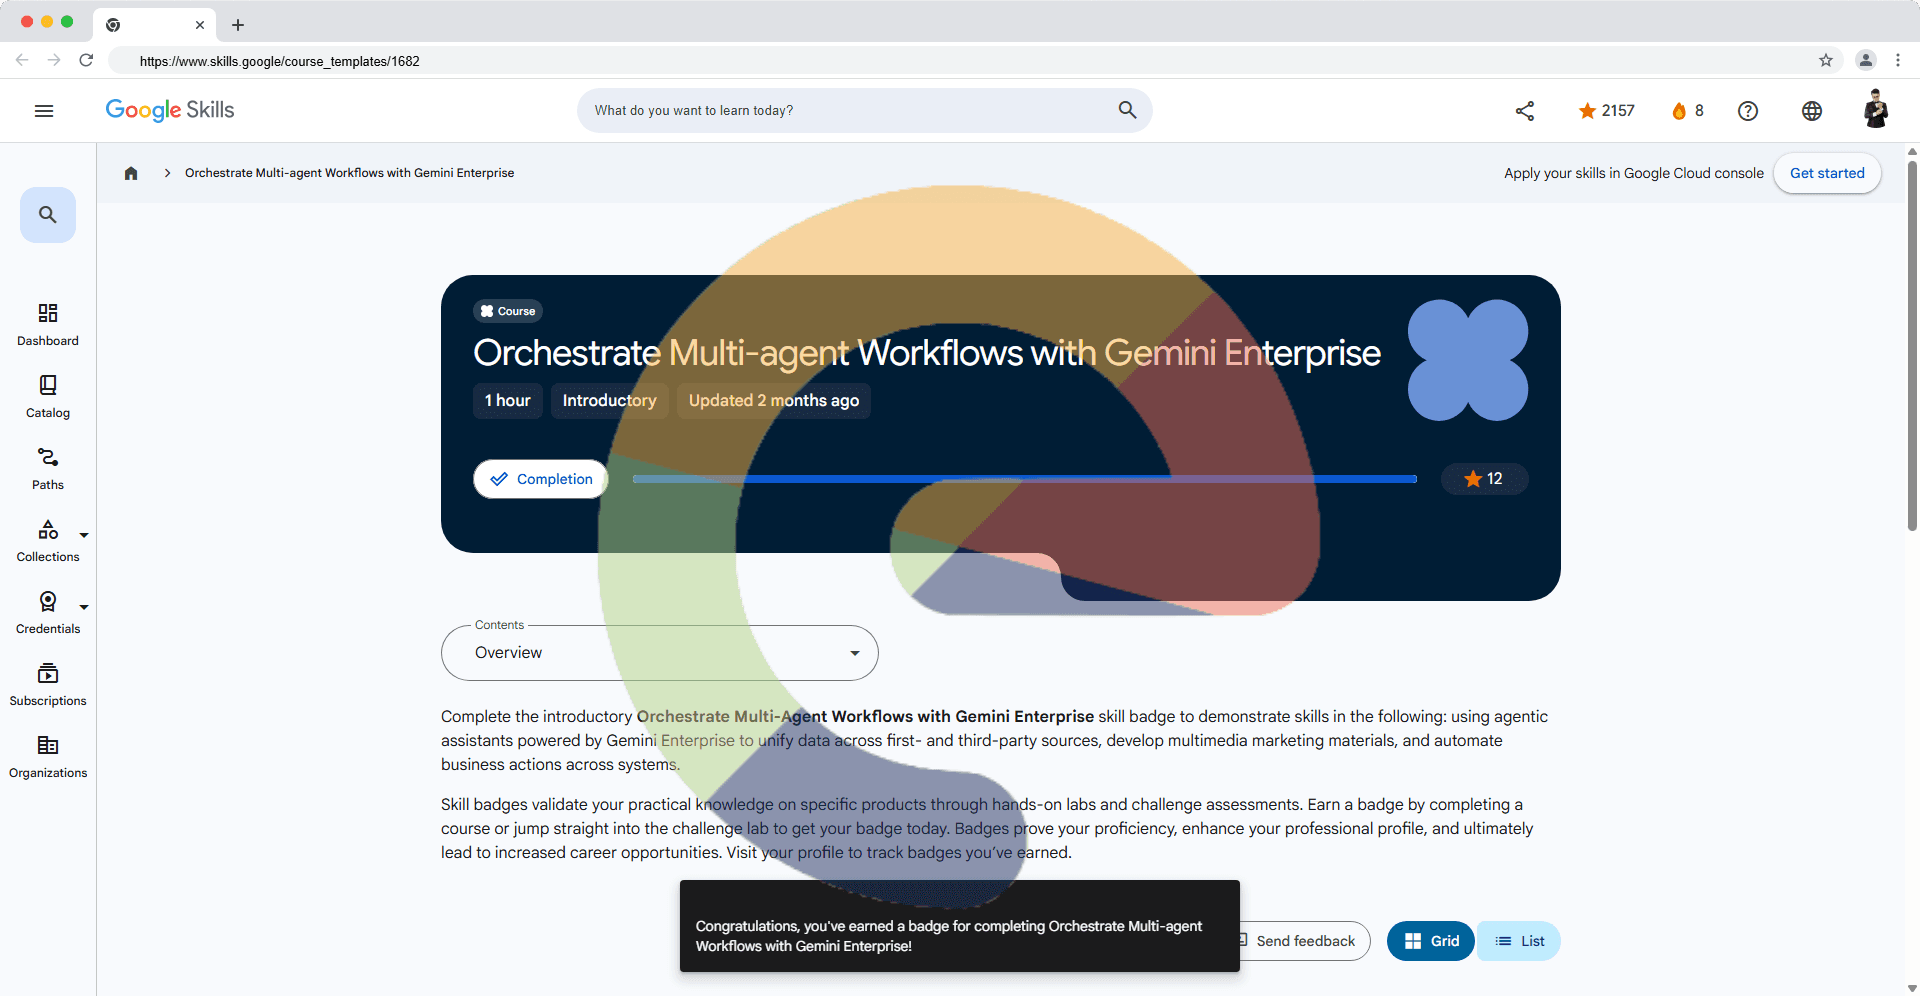Open Paths in the sidebar
Screen dimensions: 1920x996
click(48, 469)
